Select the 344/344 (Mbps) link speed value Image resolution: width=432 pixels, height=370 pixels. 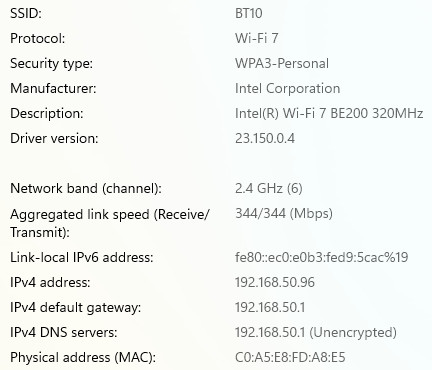point(284,213)
